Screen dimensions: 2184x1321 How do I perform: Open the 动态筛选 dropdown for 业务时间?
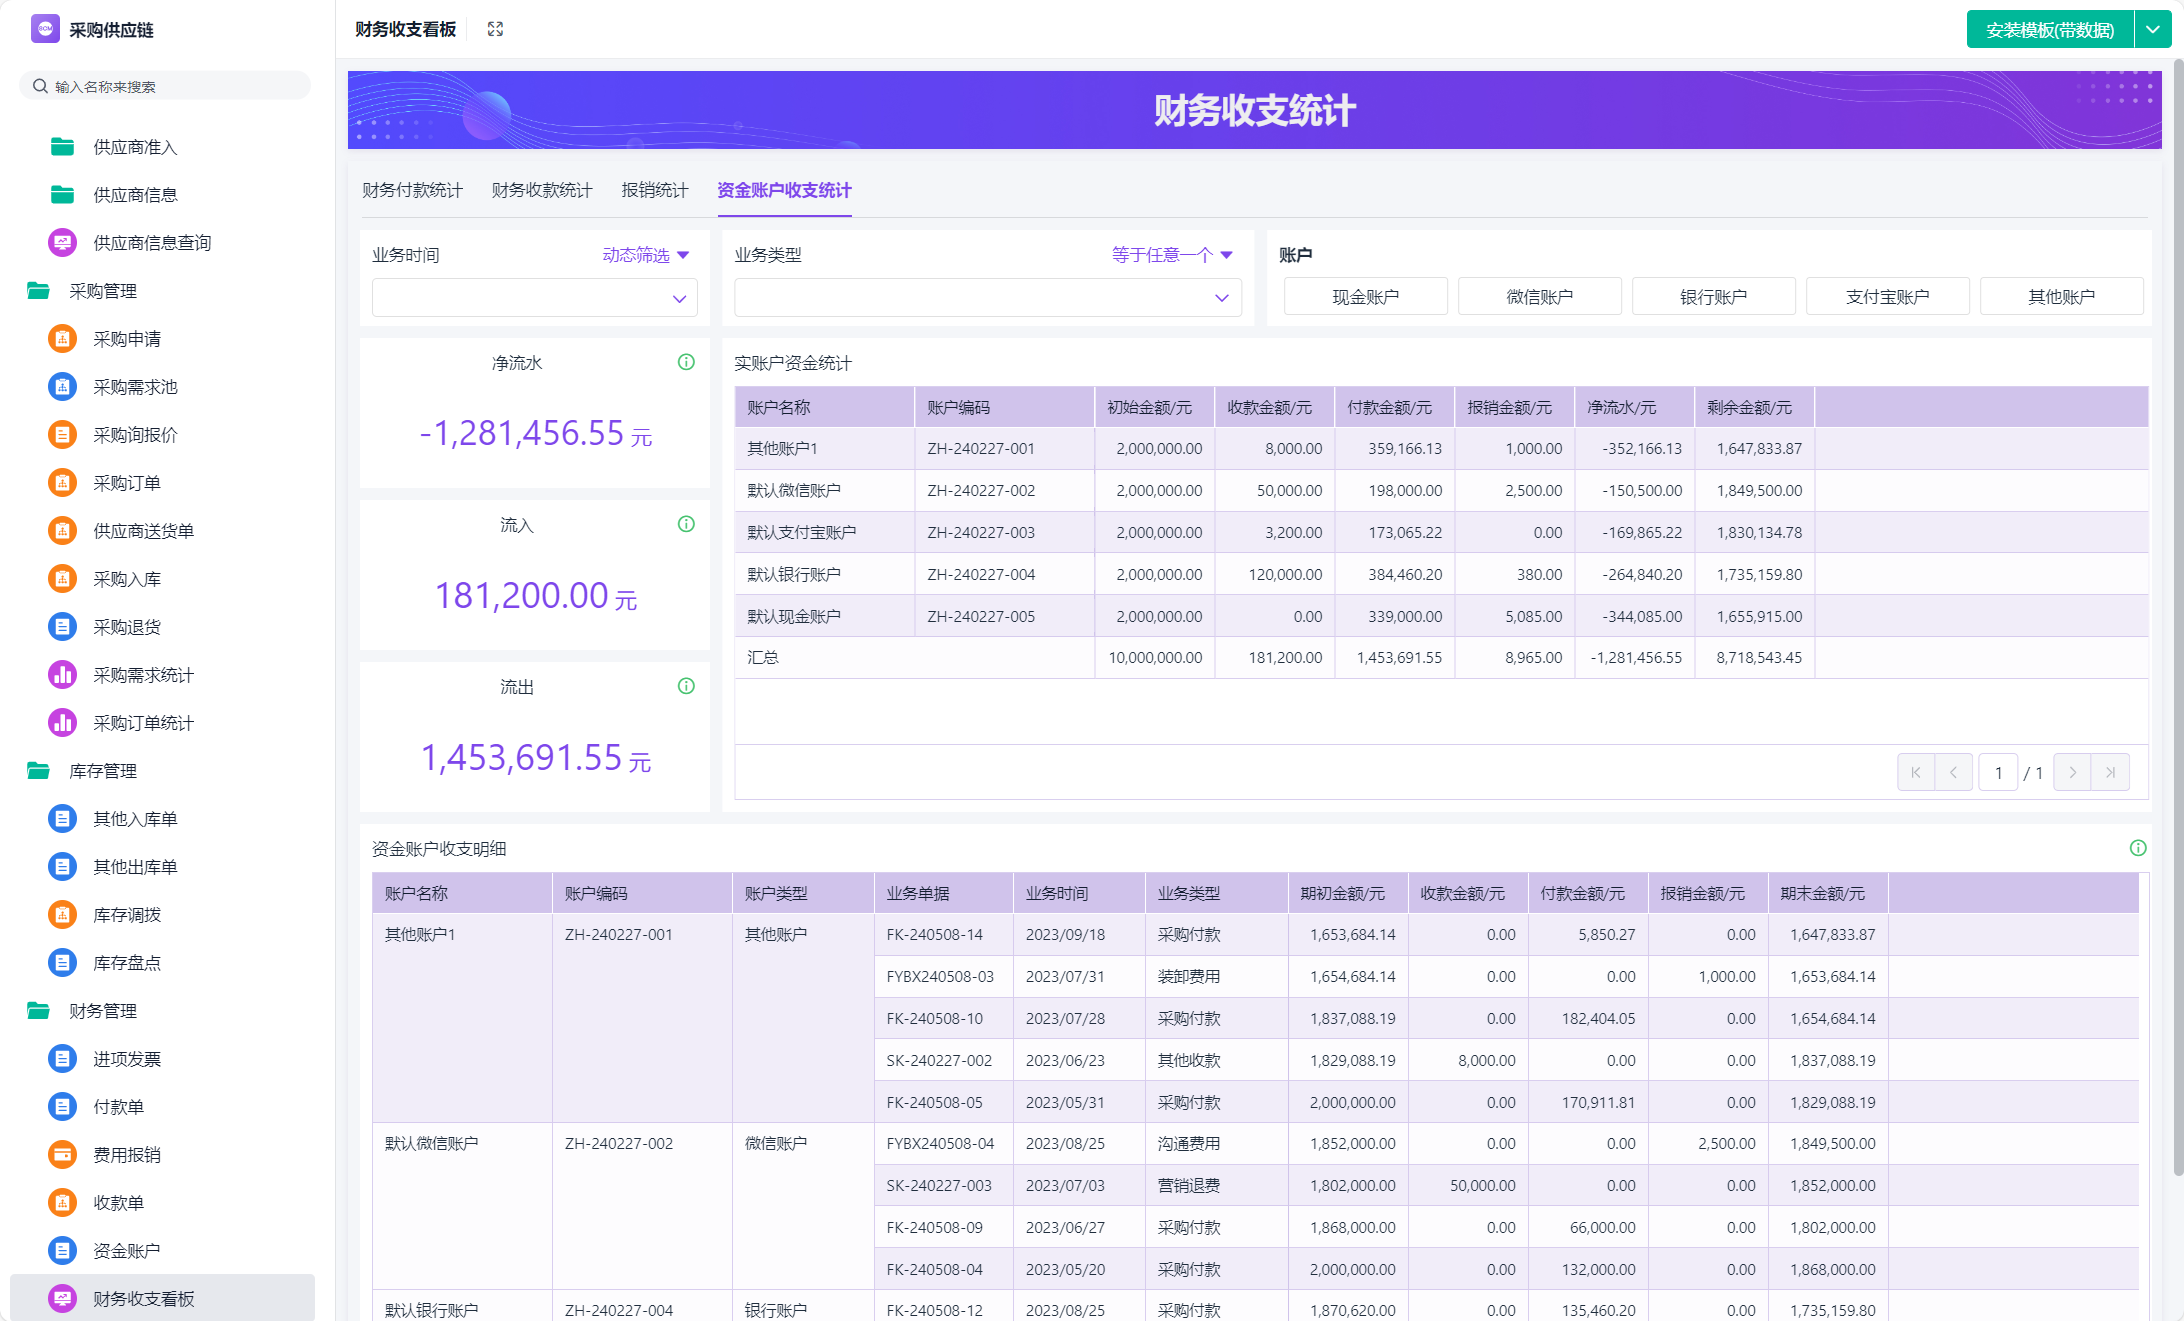click(x=646, y=255)
